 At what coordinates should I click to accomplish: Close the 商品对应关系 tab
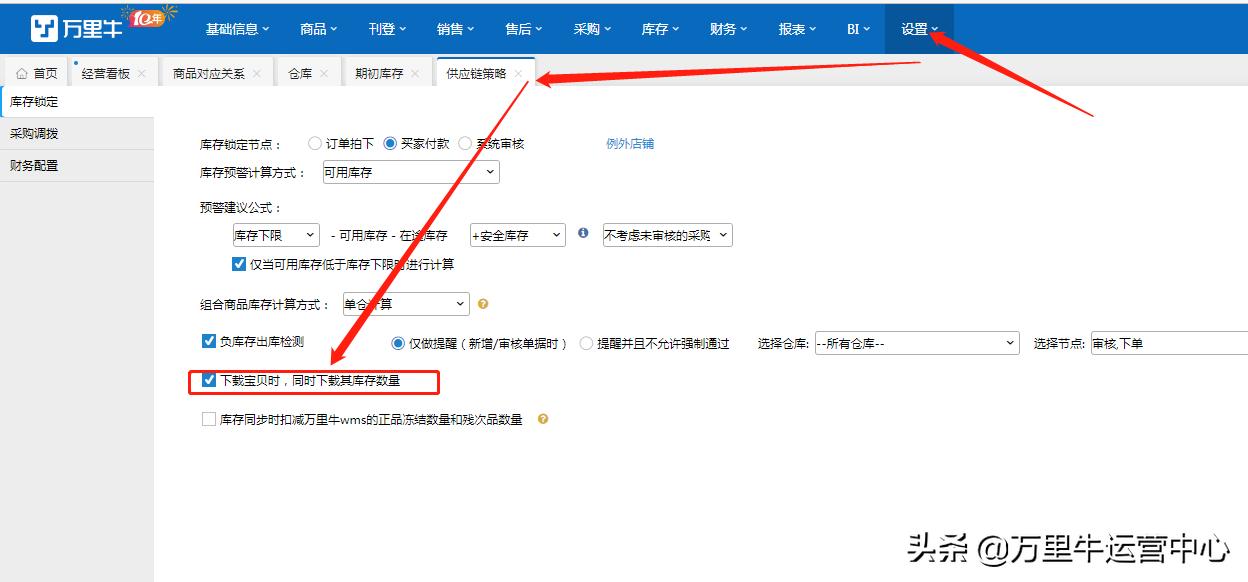[257, 71]
